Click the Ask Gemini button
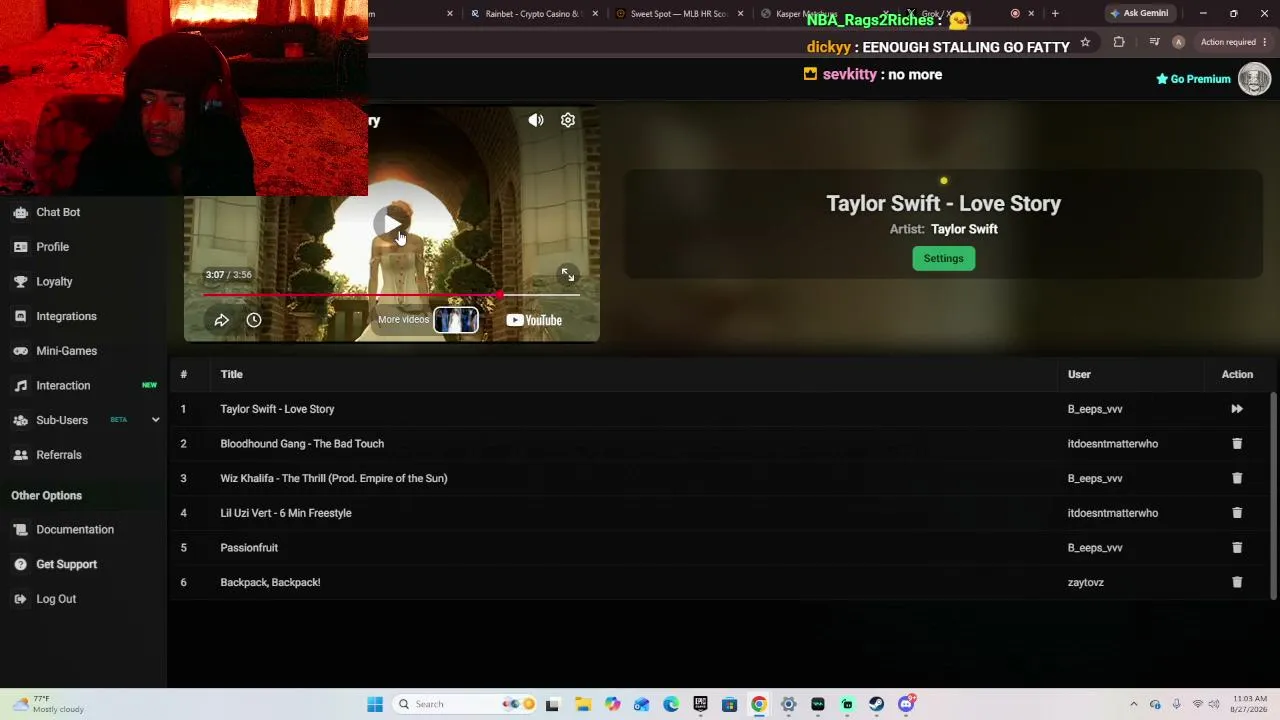 click(1139, 14)
